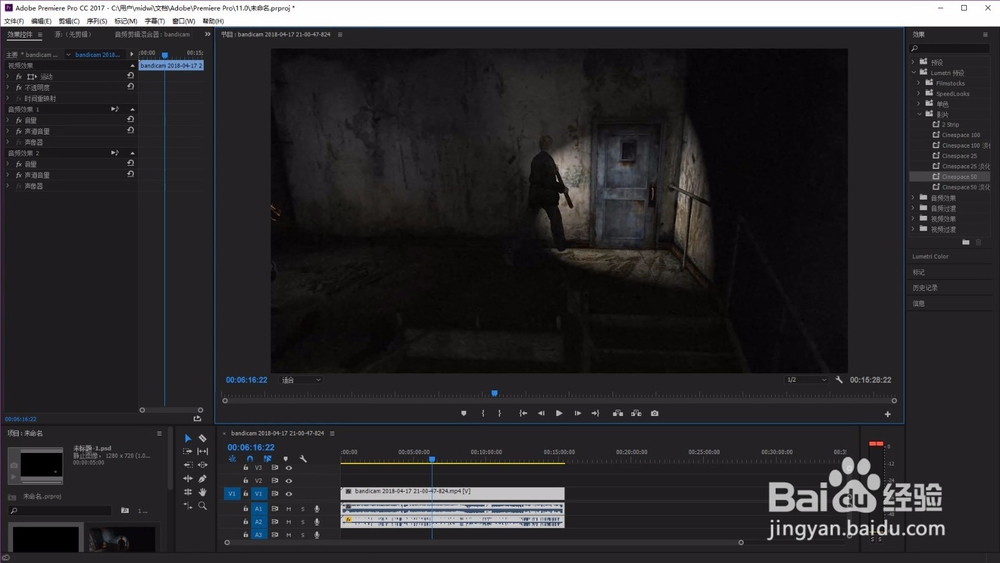
Task: Open the 文件(F) menu
Action: tap(14, 21)
